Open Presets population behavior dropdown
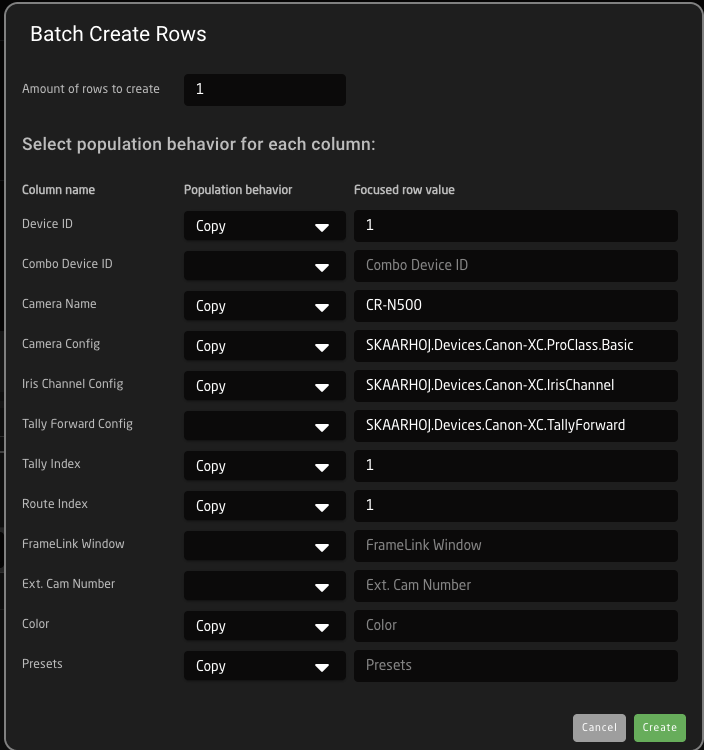 (264, 666)
